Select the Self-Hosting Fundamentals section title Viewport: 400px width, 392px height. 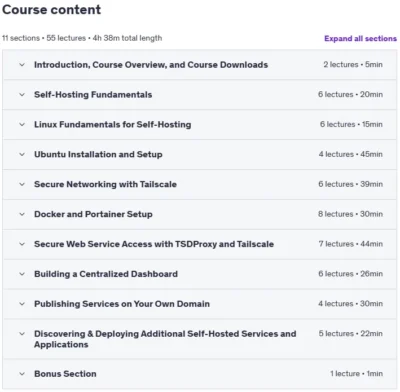point(93,95)
